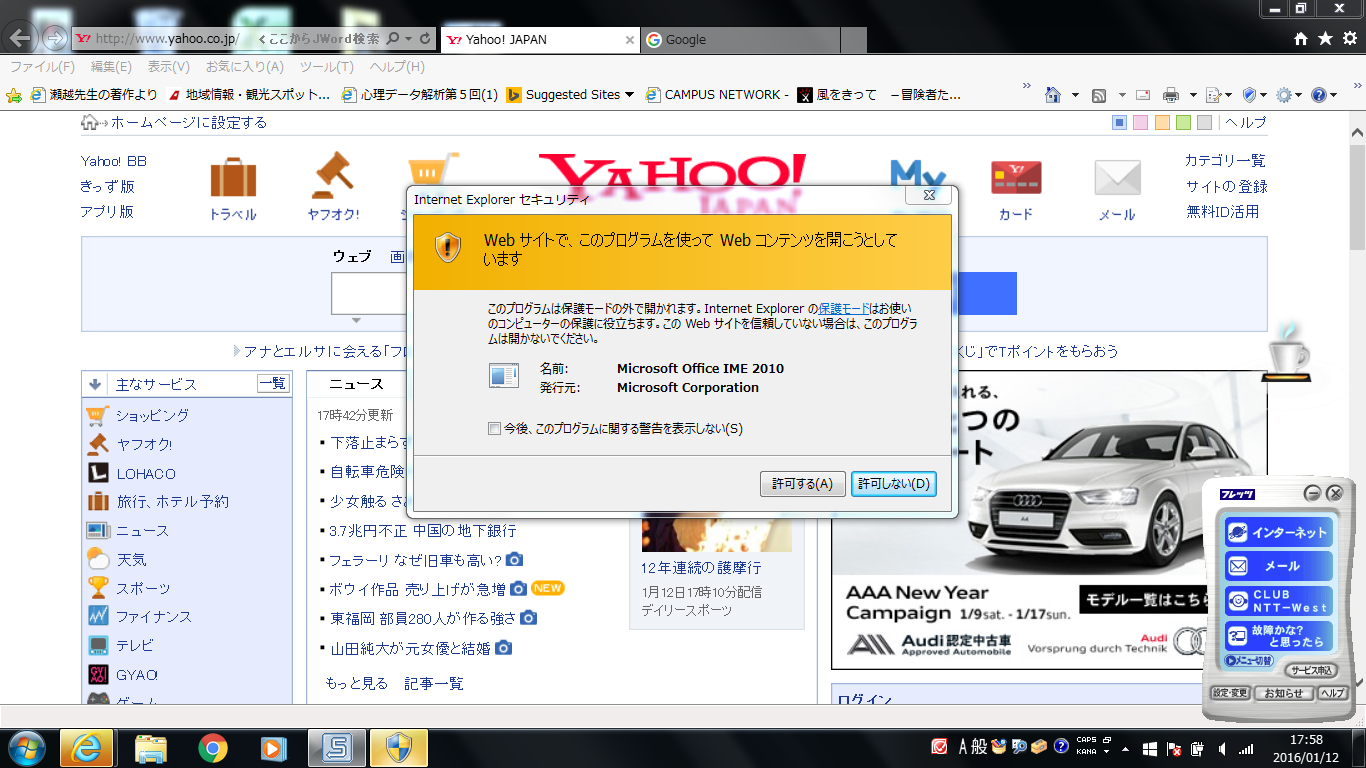This screenshot has height=768, width=1366.
Task: Click the Print icon in the command bar
Action: (1171, 95)
